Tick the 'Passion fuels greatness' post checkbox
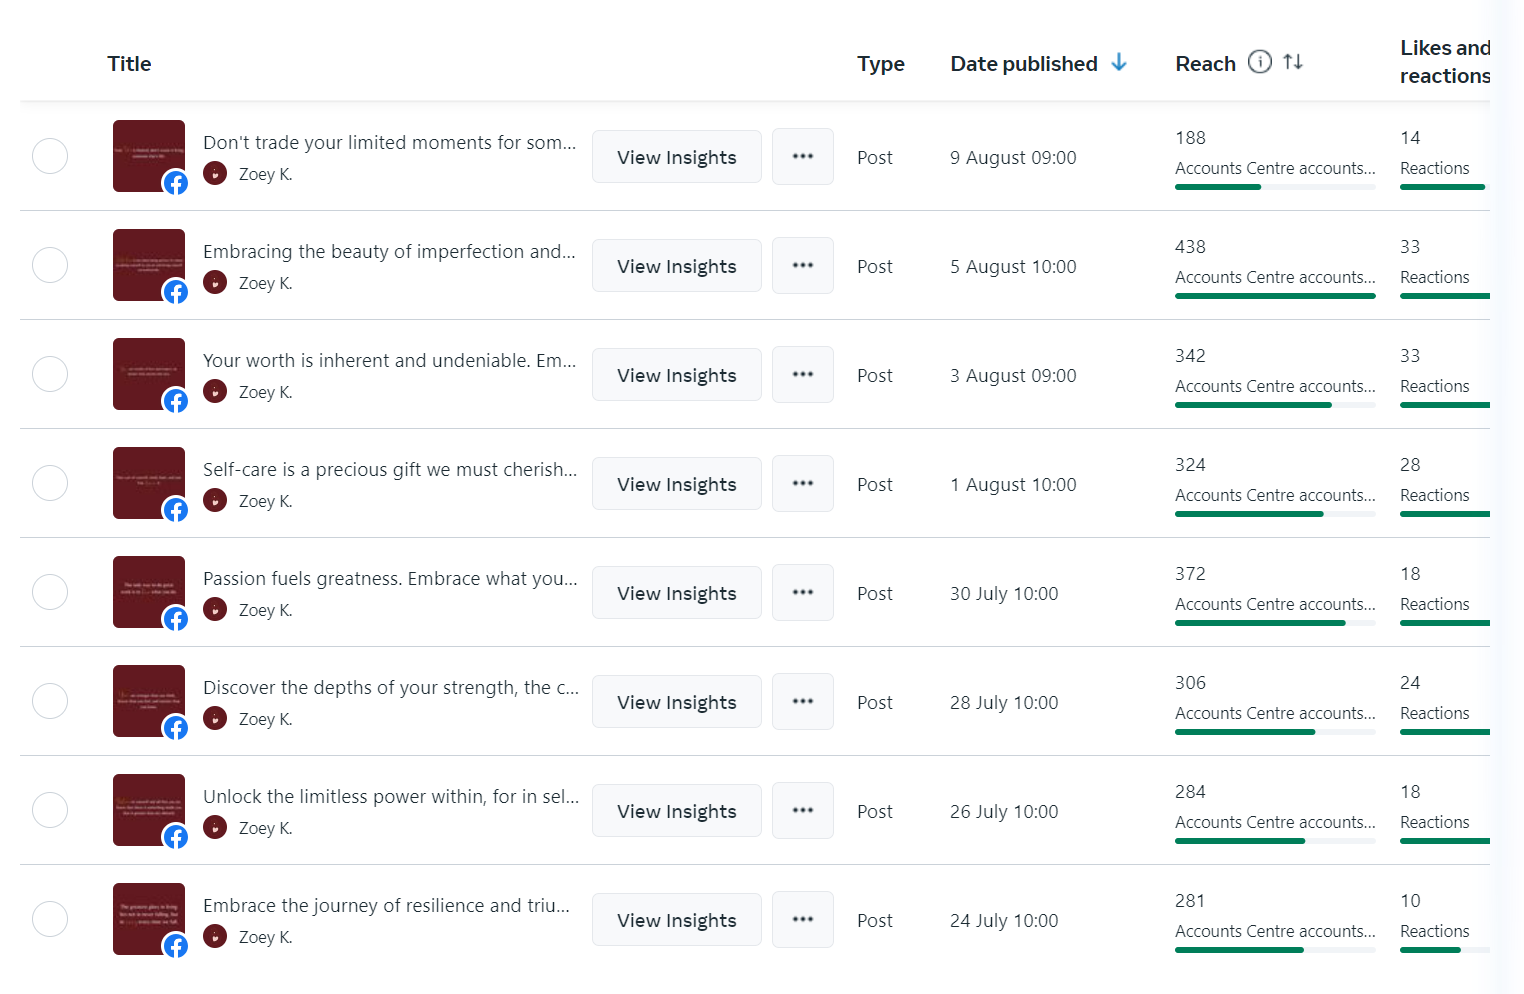The width and height of the screenshot is (1524, 994). pos(50,592)
